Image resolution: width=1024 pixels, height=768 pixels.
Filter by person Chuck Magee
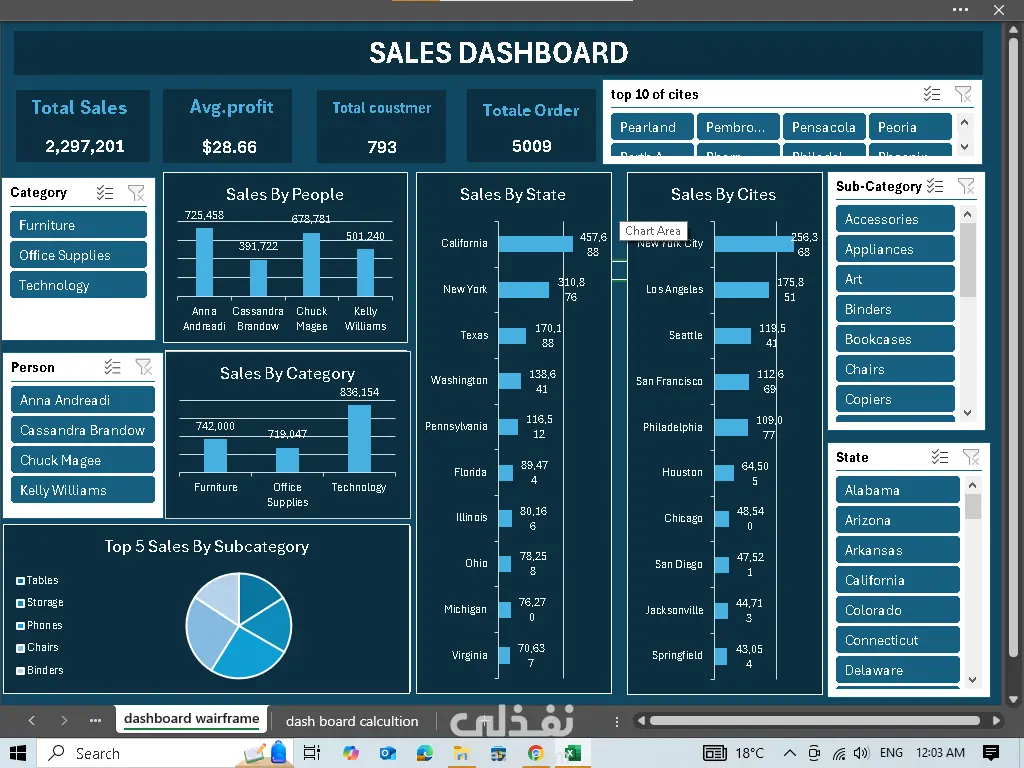pos(83,460)
